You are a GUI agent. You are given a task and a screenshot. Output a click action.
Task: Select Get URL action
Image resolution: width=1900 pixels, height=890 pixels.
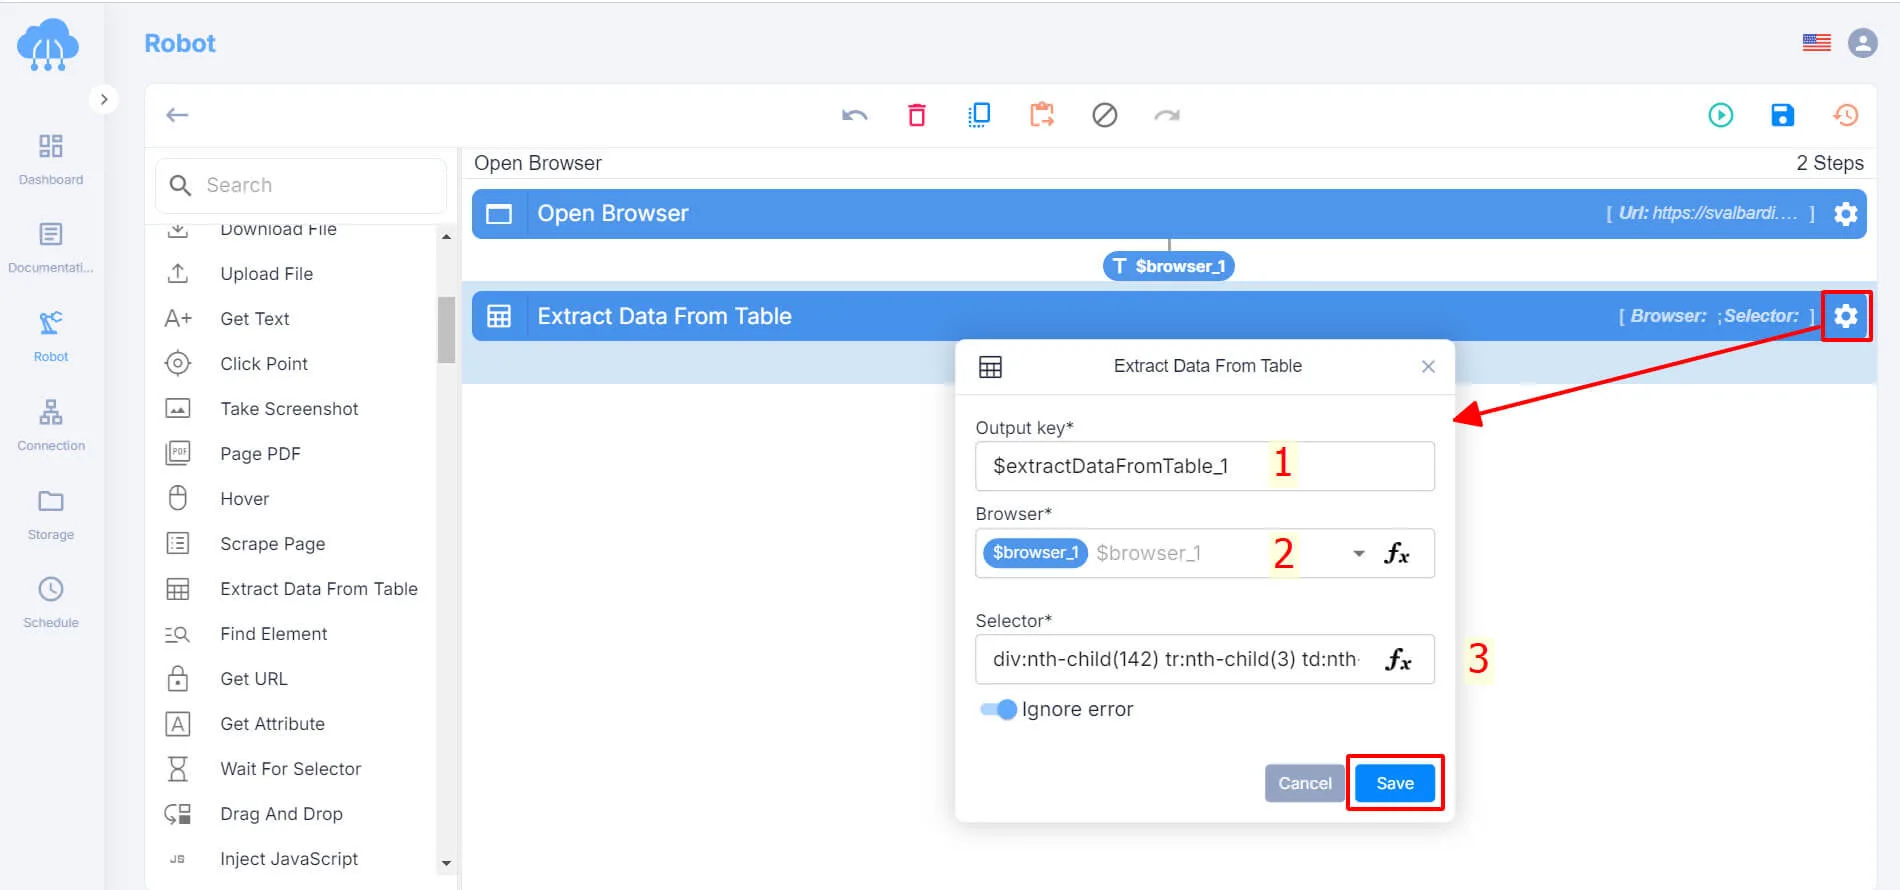(x=253, y=679)
